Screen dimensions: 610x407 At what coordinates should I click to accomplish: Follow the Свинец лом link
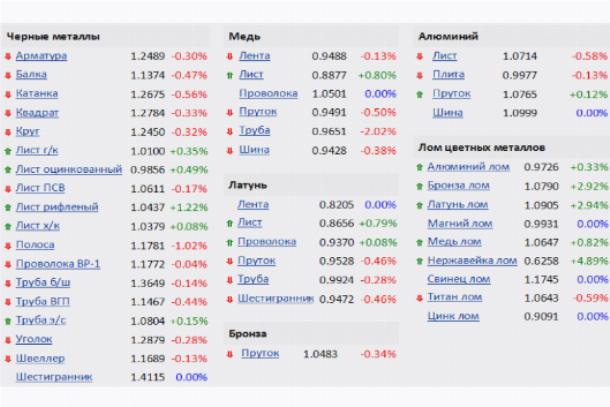(x=460, y=279)
